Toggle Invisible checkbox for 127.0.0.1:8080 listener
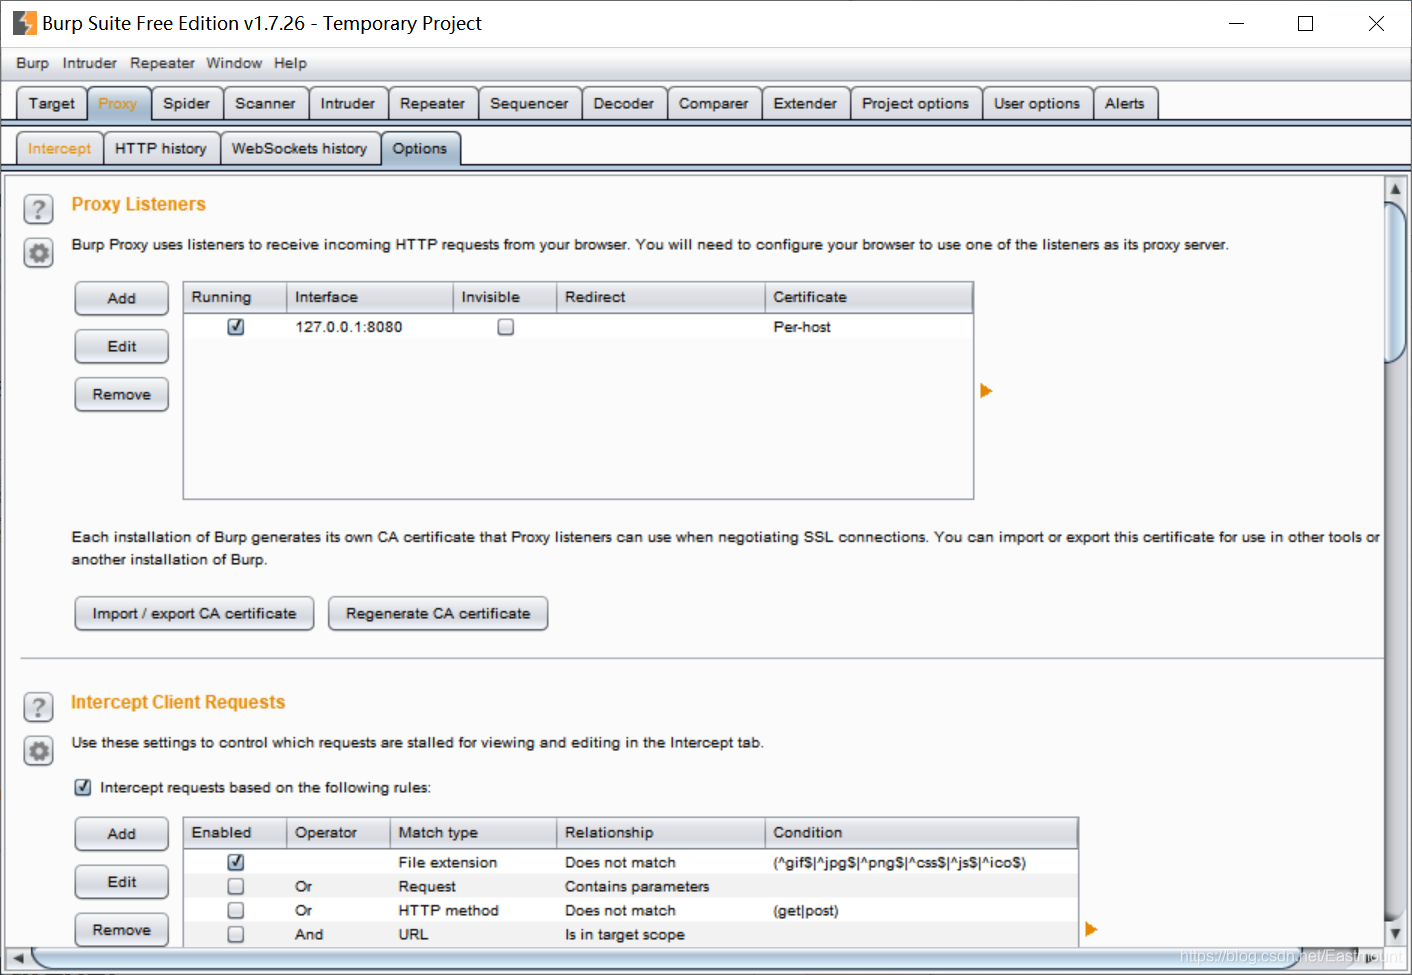This screenshot has height=975, width=1412. [506, 327]
